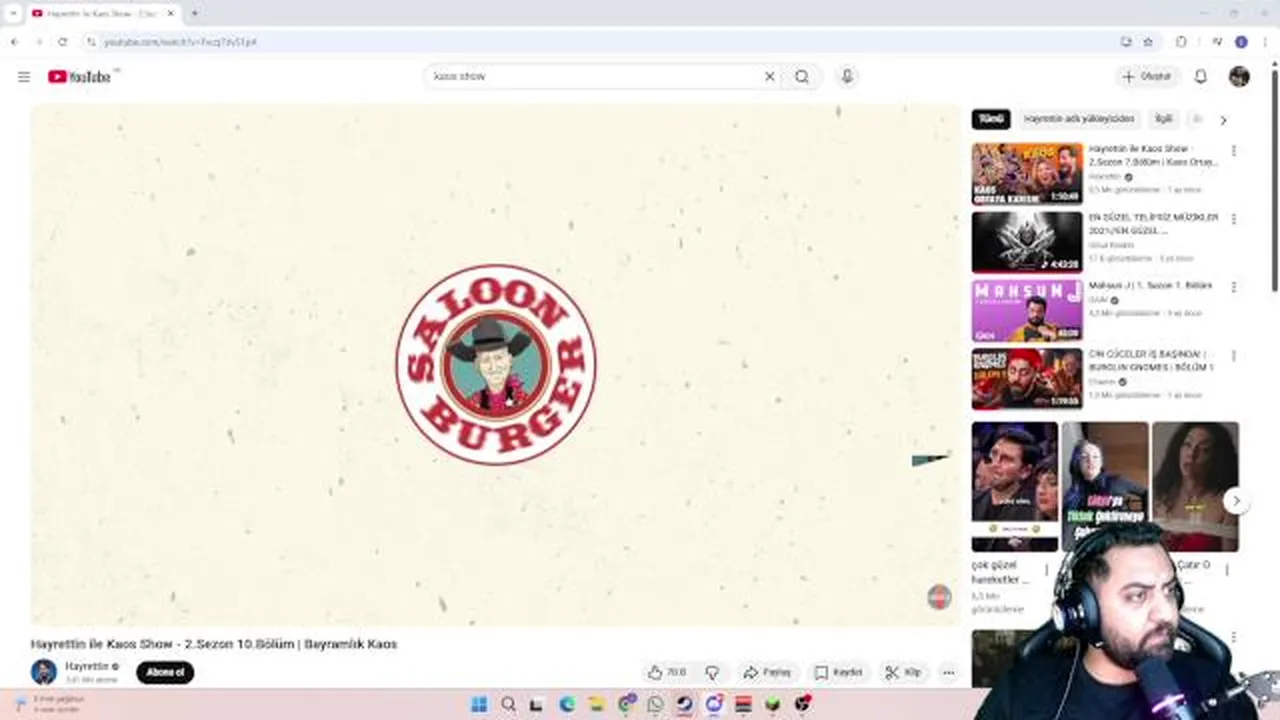Select the Tümü filter chip
The image size is (1280, 720).
pos(991,119)
